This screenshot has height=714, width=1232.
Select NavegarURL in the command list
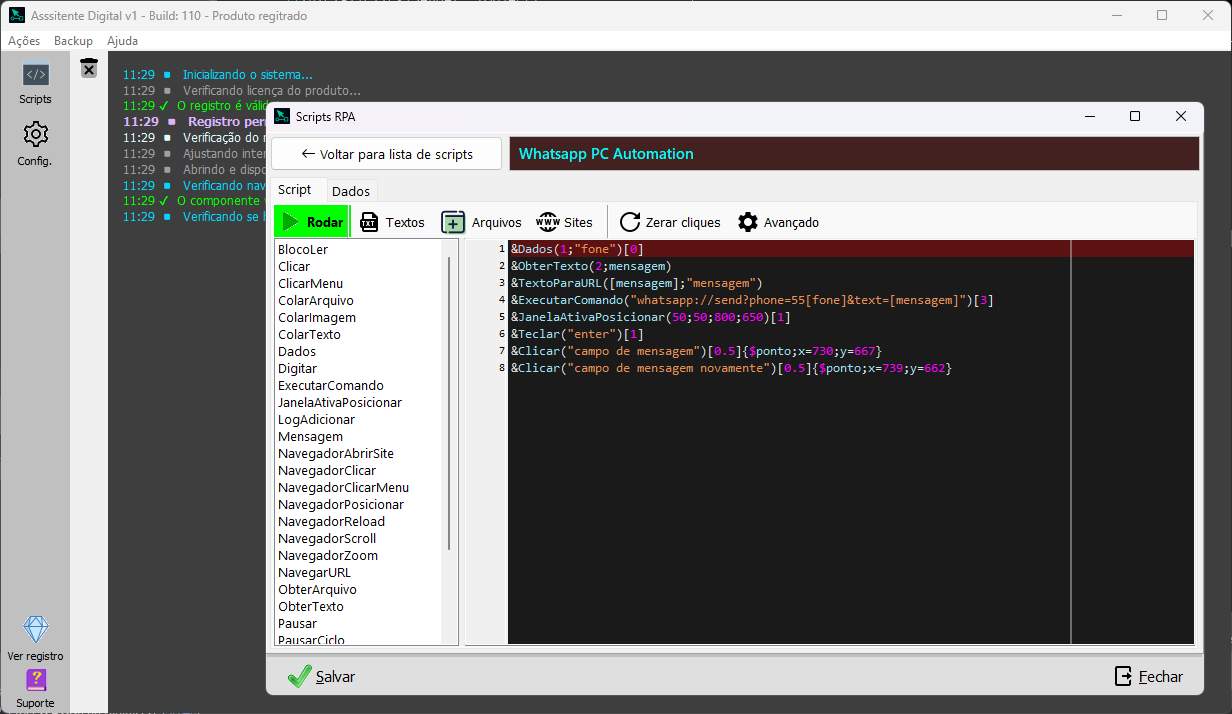point(314,572)
